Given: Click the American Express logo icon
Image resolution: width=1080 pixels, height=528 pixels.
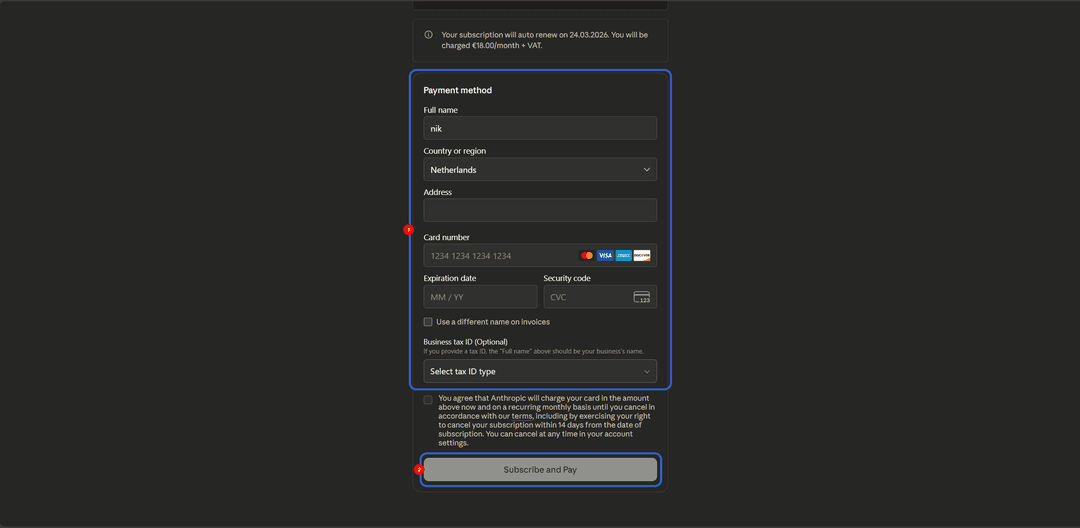Looking at the screenshot, I should tap(623, 255).
